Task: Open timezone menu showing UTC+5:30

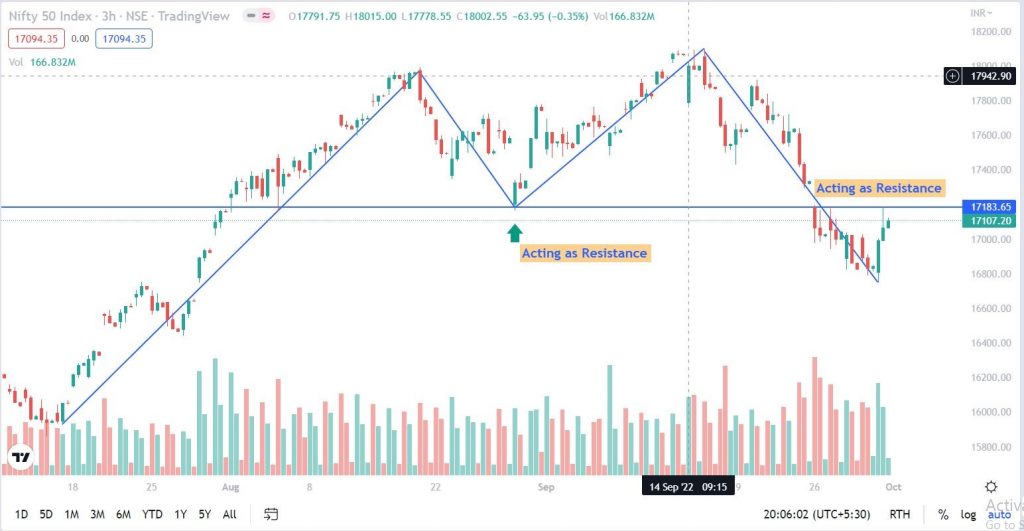Action: click(817, 515)
